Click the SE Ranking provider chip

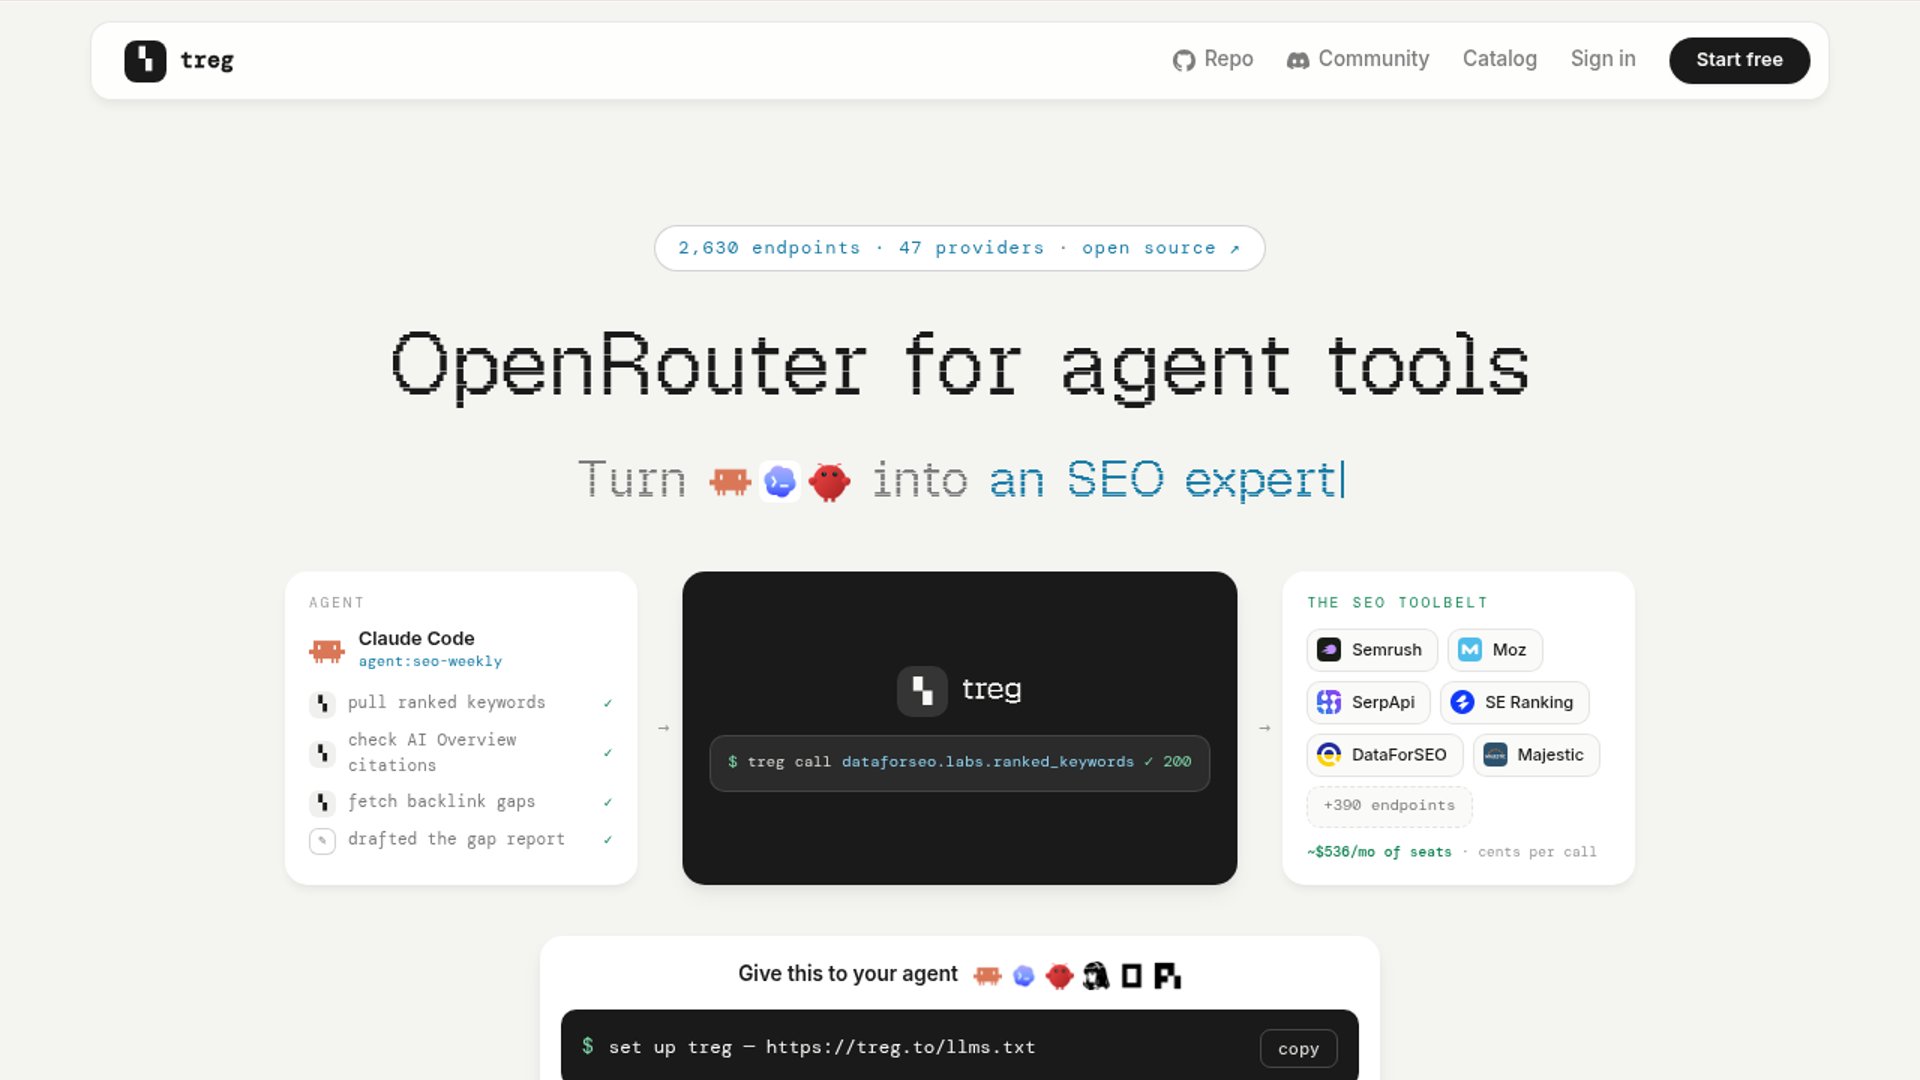coord(1515,702)
